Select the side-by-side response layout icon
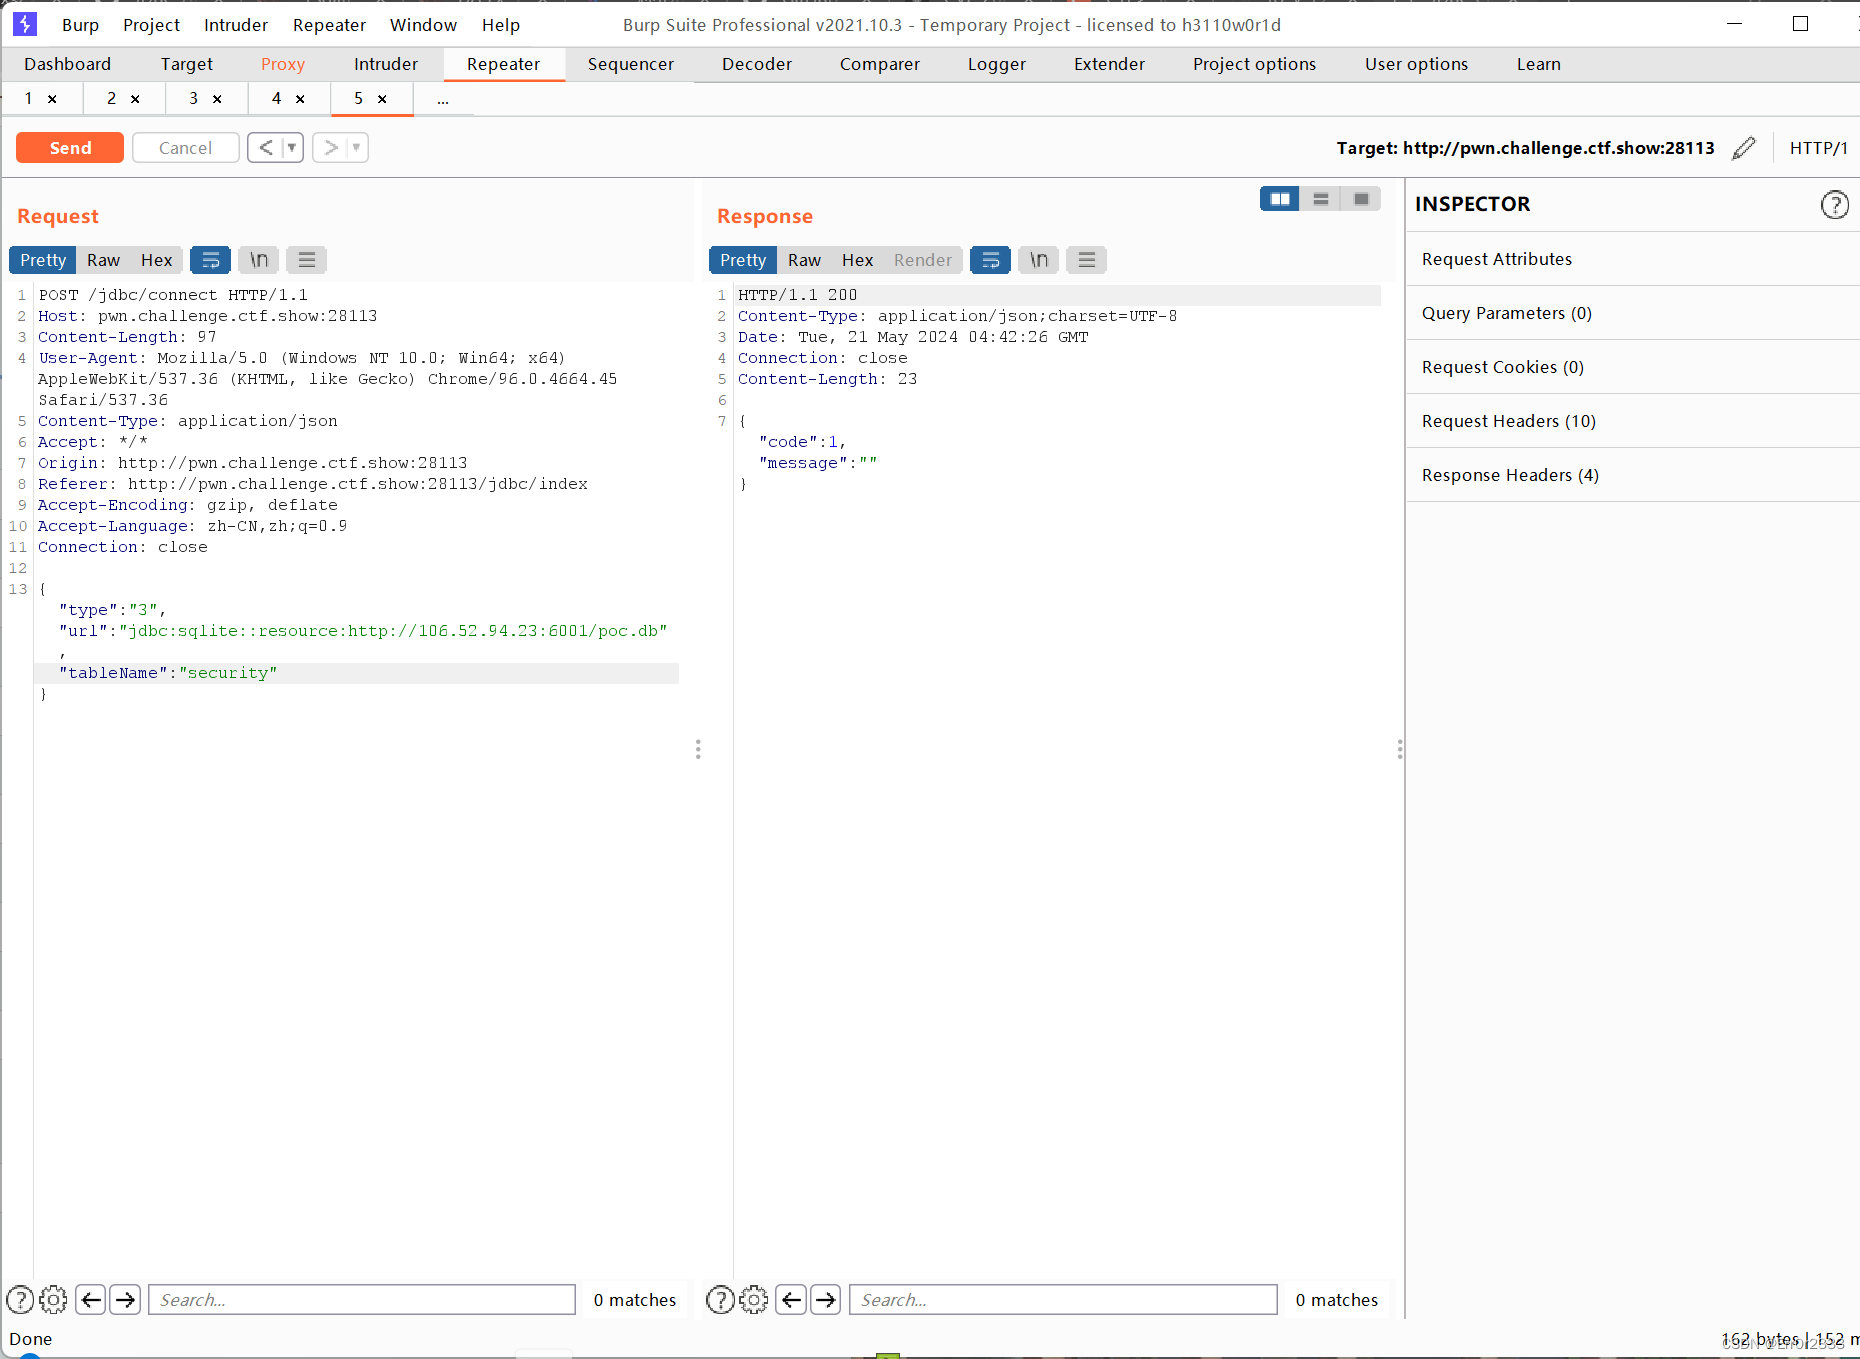1860x1359 pixels. tap(1279, 199)
